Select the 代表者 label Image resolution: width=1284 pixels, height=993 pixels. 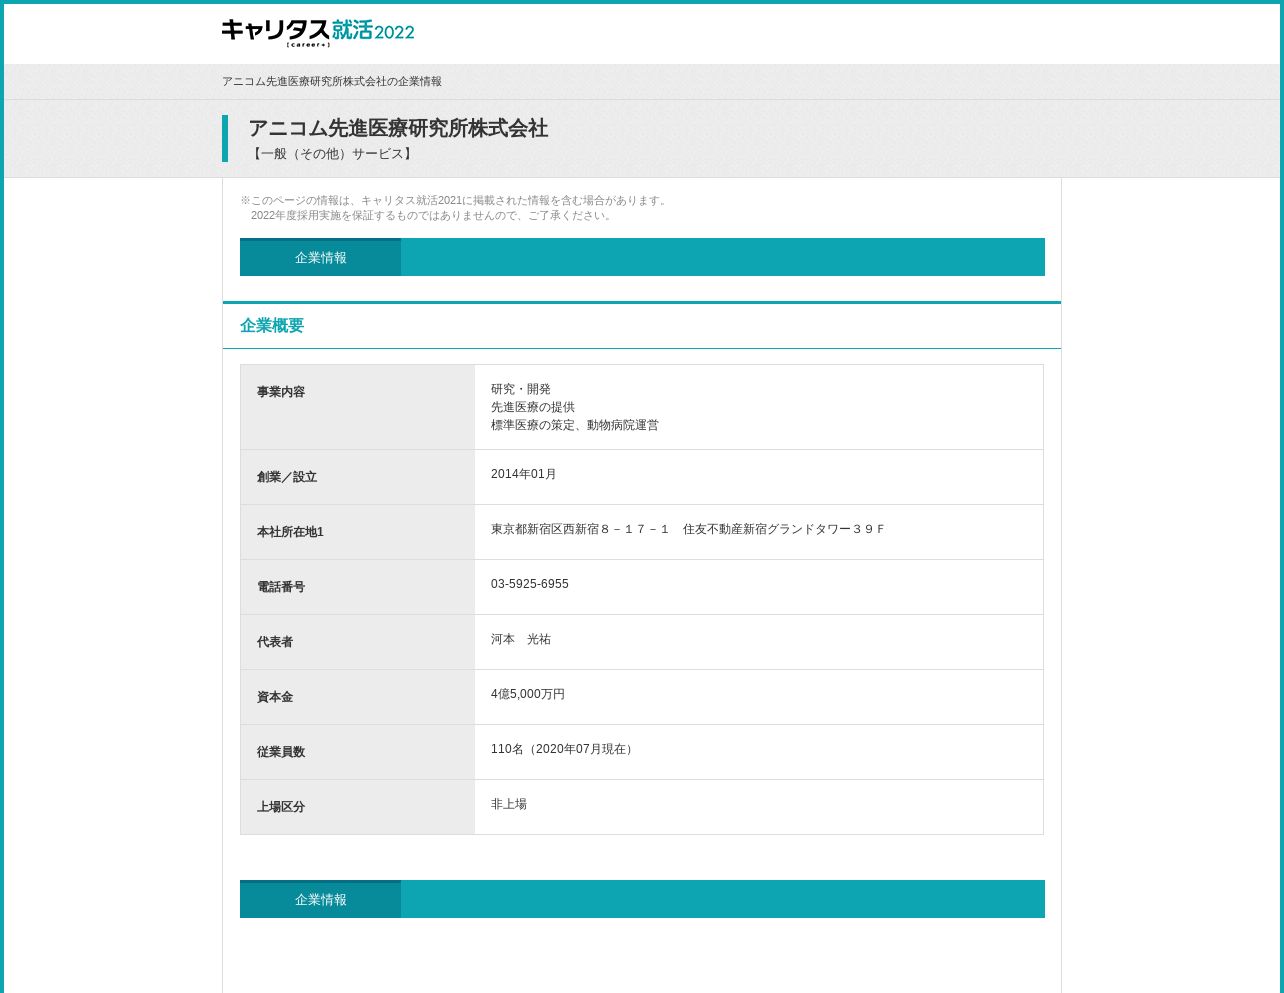click(275, 642)
